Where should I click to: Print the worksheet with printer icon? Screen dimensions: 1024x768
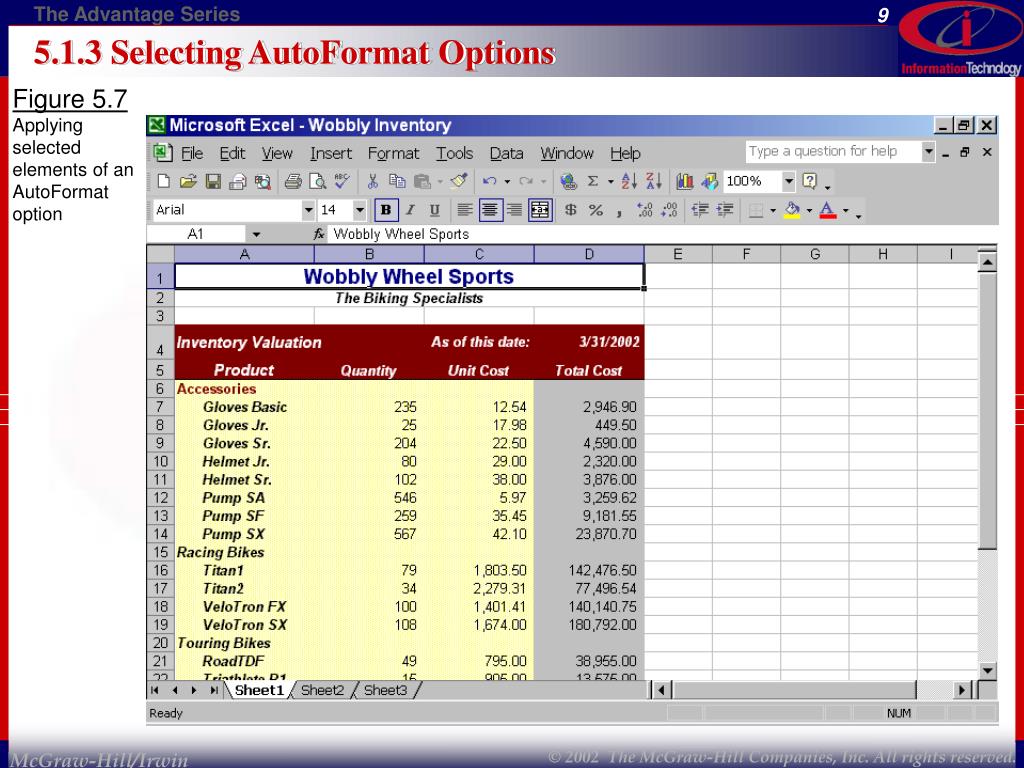(293, 182)
